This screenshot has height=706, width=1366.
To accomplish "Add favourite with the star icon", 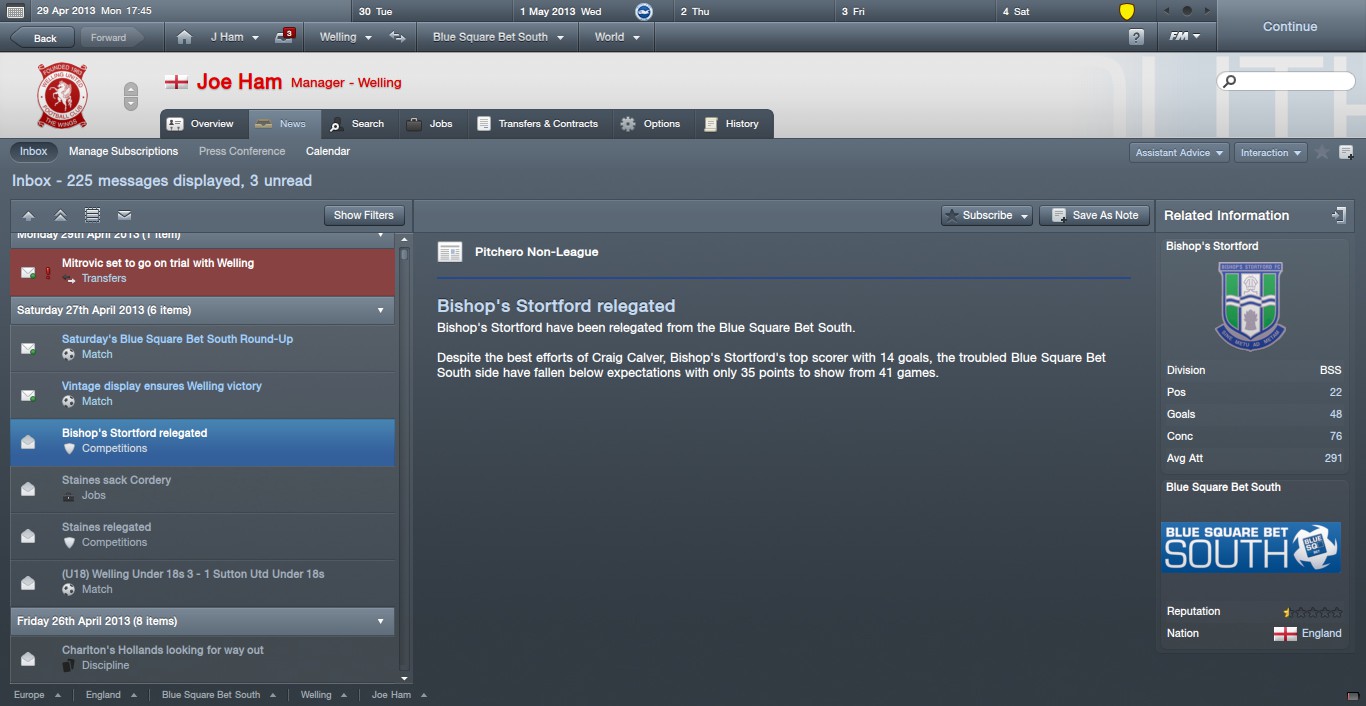I will pos(1322,153).
